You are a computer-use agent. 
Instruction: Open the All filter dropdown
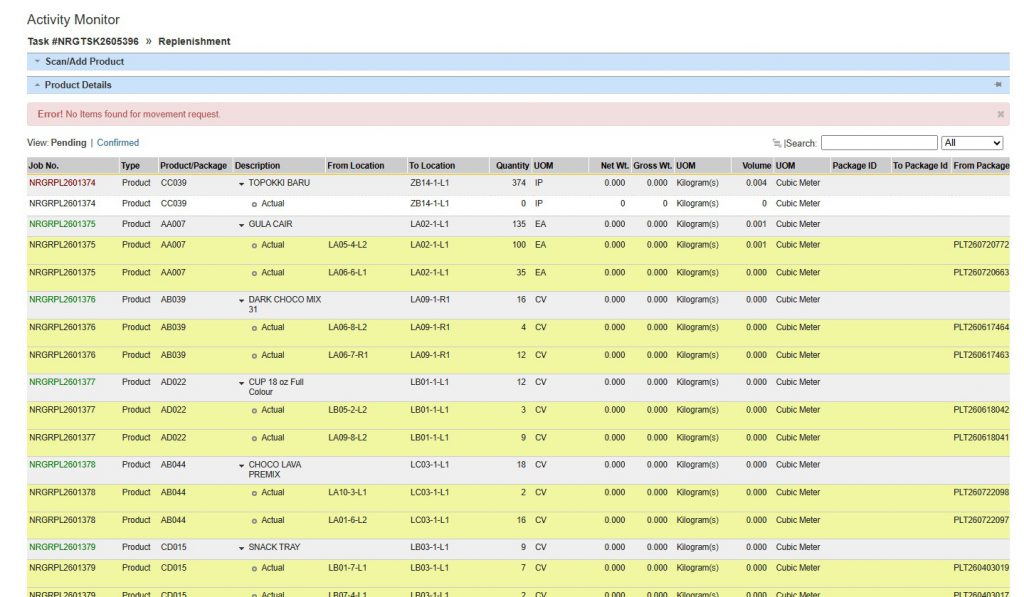pos(972,142)
